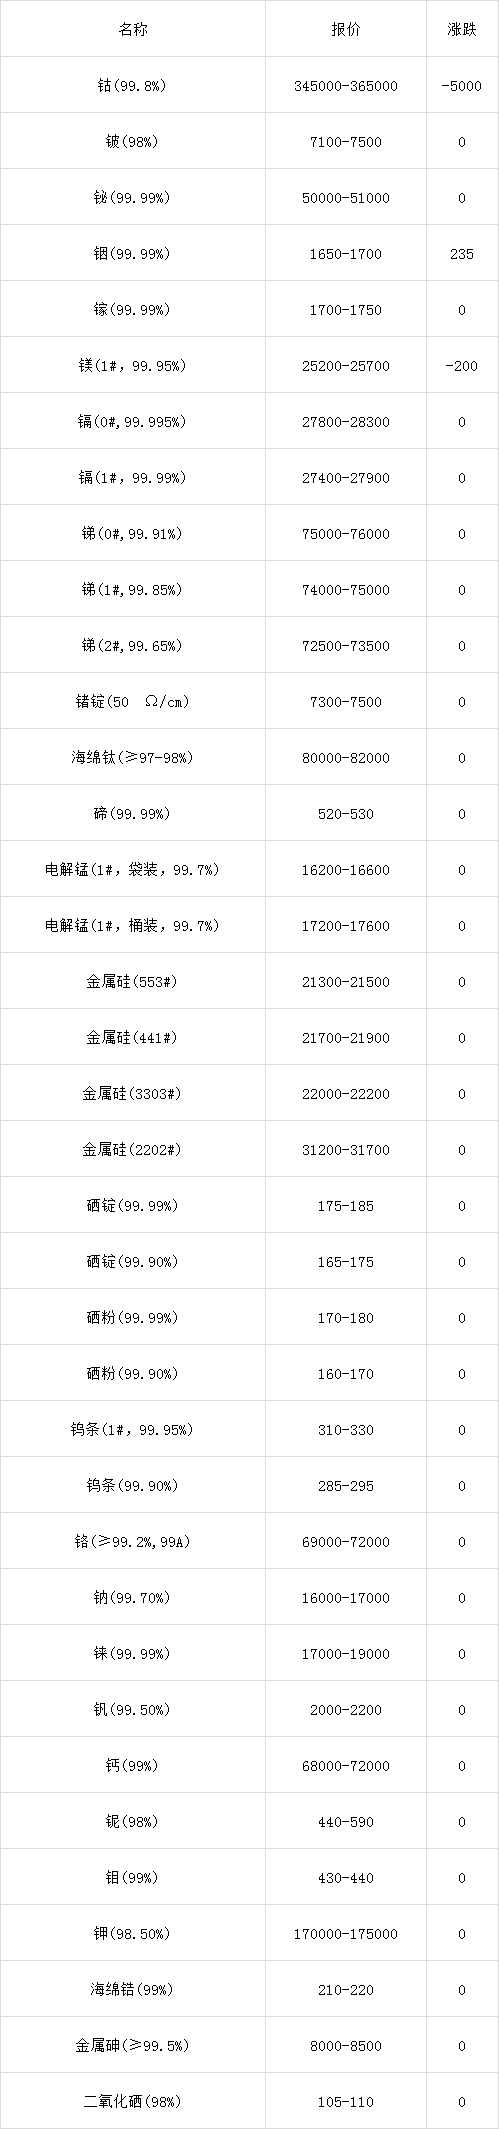Click the 名称 column header
The height and width of the screenshot is (2129, 499).
pyautogui.click(x=133, y=29)
